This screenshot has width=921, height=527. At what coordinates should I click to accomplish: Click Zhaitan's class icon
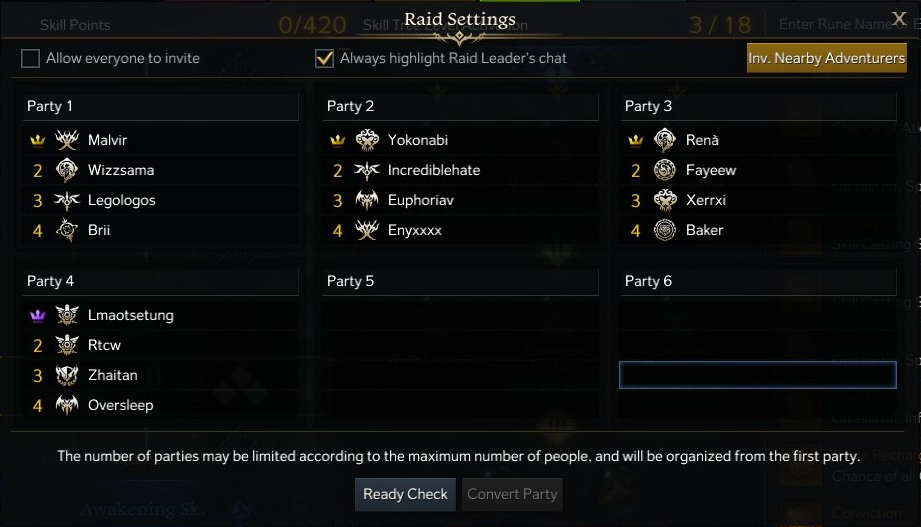pyautogui.click(x=67, y=375)
